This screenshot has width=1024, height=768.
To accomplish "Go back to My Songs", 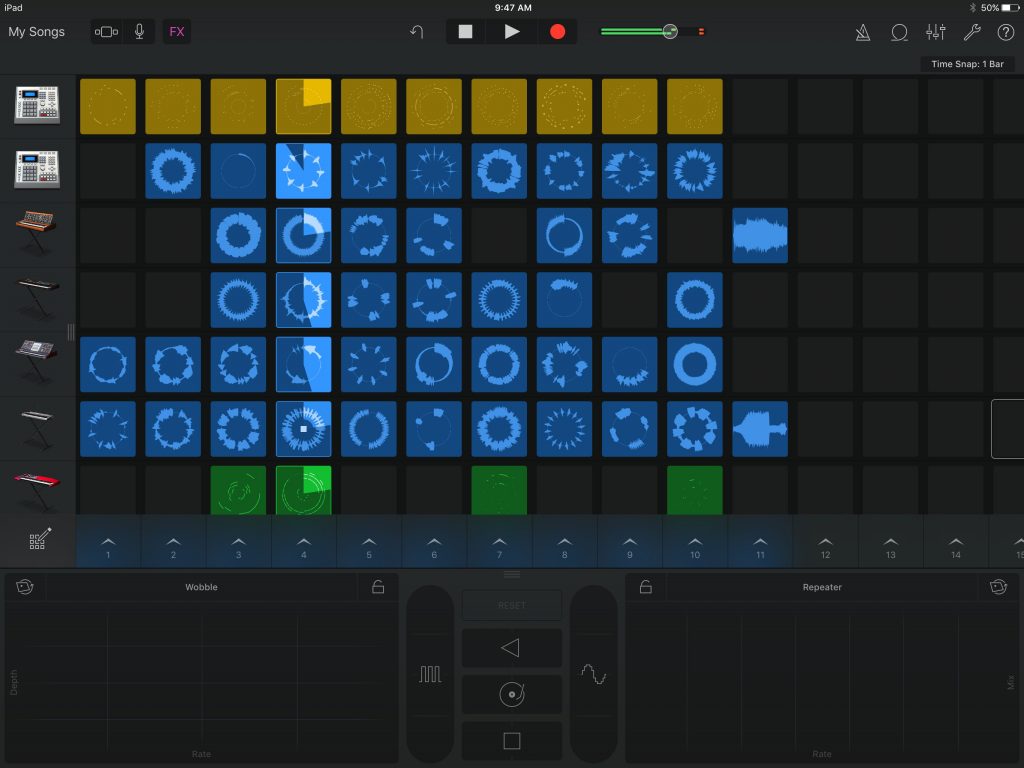I will (x=37, y=32).
